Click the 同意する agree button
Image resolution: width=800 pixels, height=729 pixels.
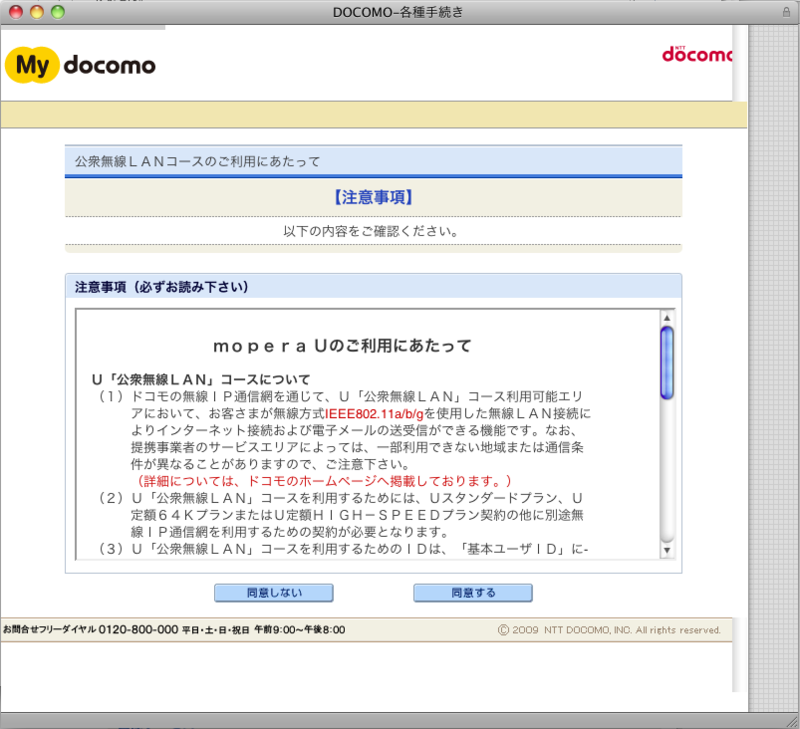pos(473,593)
